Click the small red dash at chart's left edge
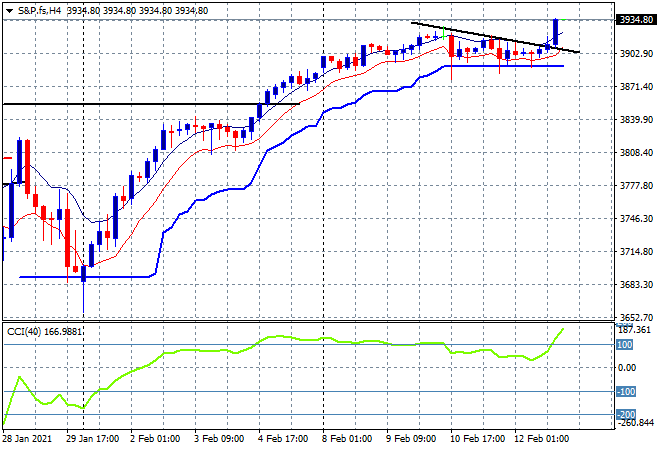Screen dimensions: 660x450 point(8,157)
